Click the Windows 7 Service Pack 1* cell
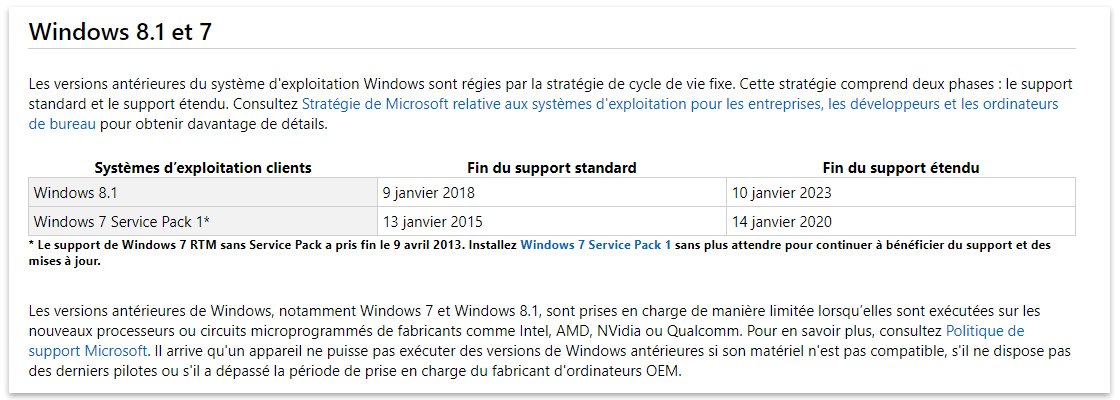The height and width of the screenshot is (400, 1120). pos(203,221)
